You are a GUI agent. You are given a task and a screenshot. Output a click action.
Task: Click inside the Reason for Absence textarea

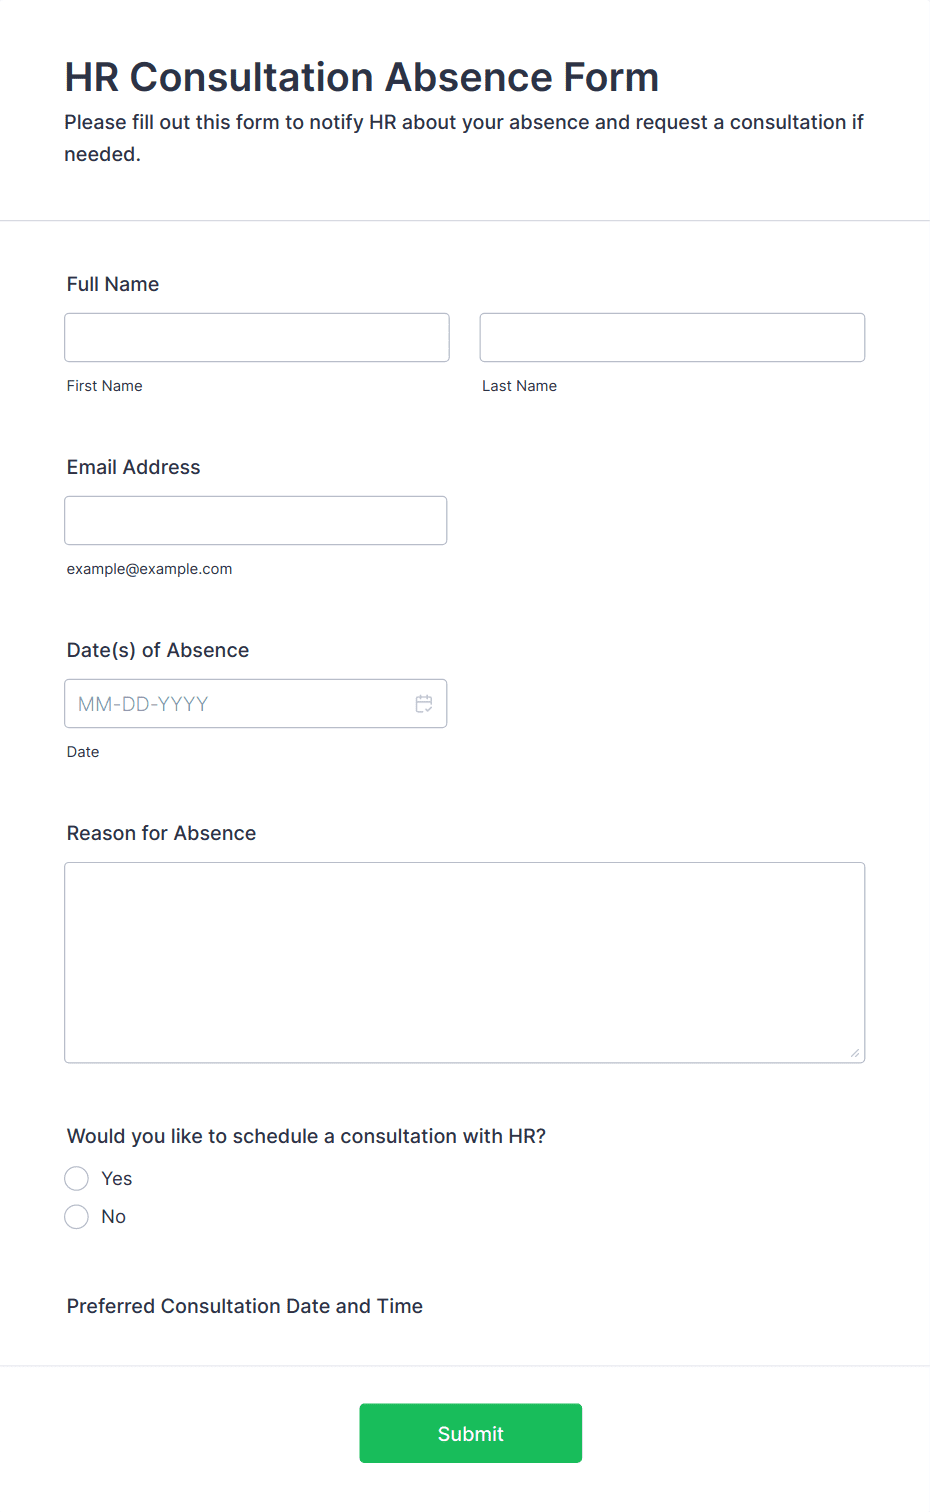465,963
